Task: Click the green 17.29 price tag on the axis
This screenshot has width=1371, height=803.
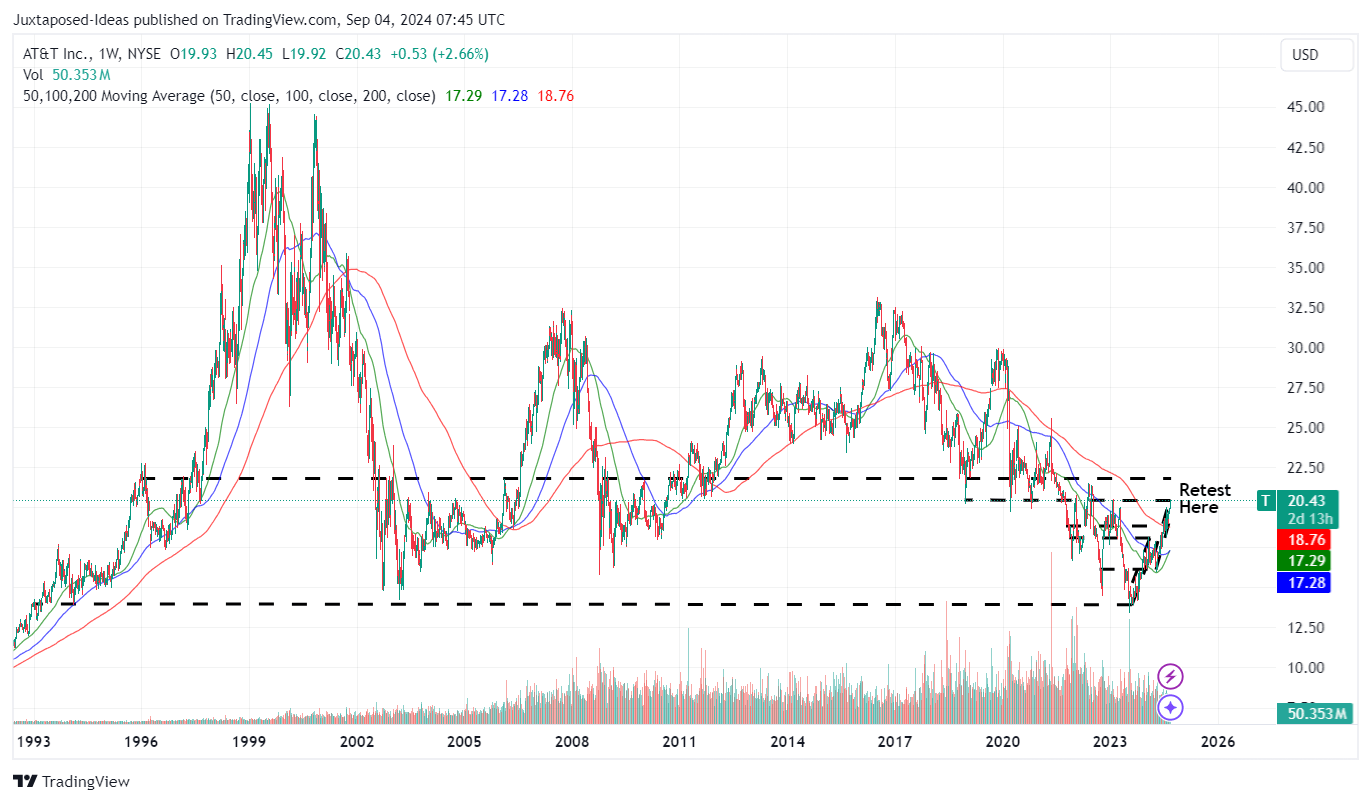Action: (1303, 561)
